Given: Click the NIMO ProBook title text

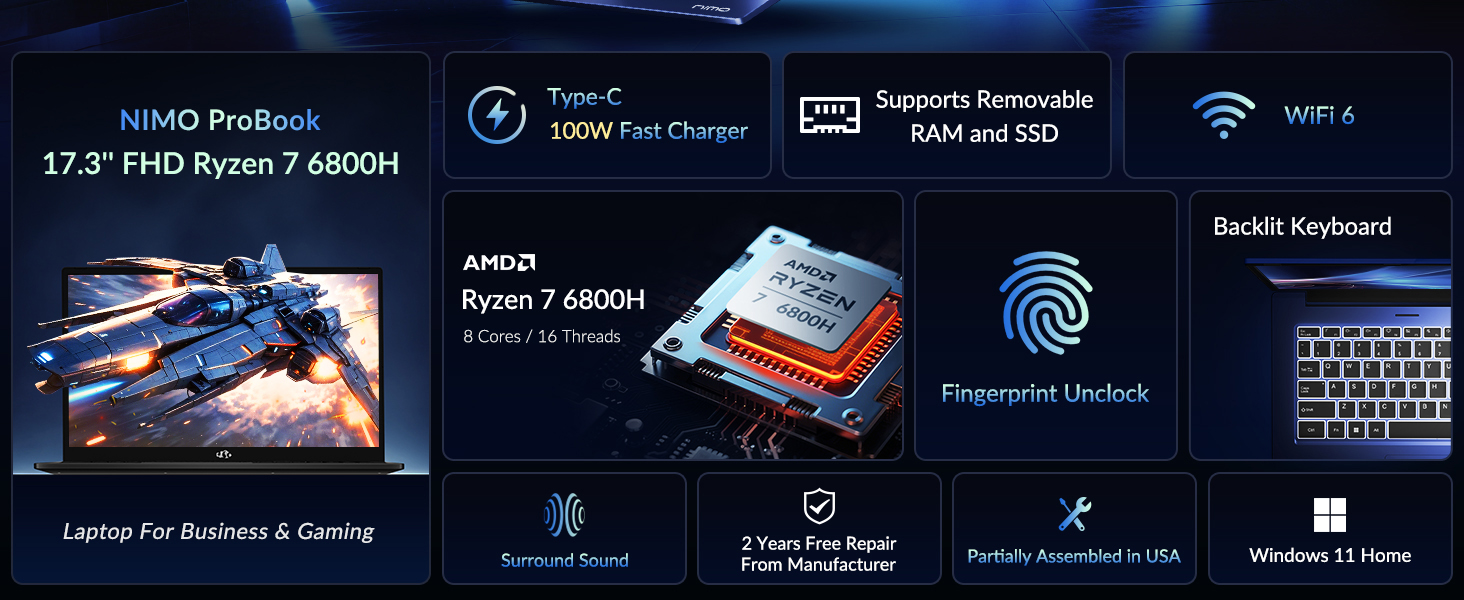Looking at the screenshot, I should pos(220,120).
